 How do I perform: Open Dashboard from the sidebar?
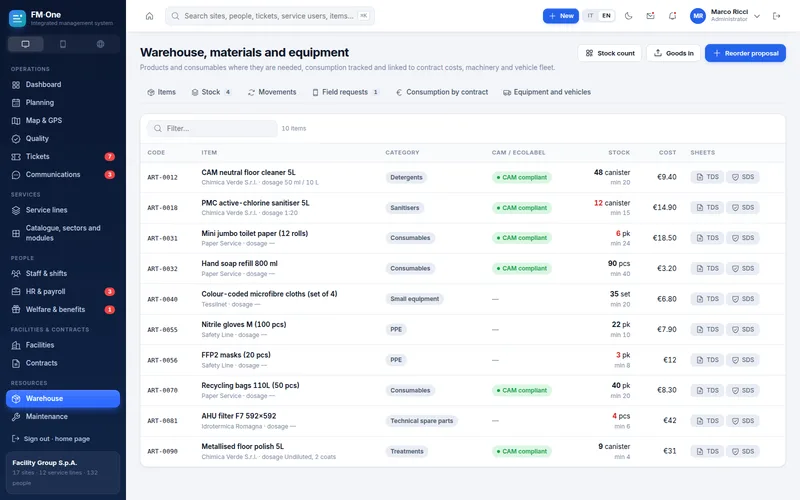coord(63,85)
